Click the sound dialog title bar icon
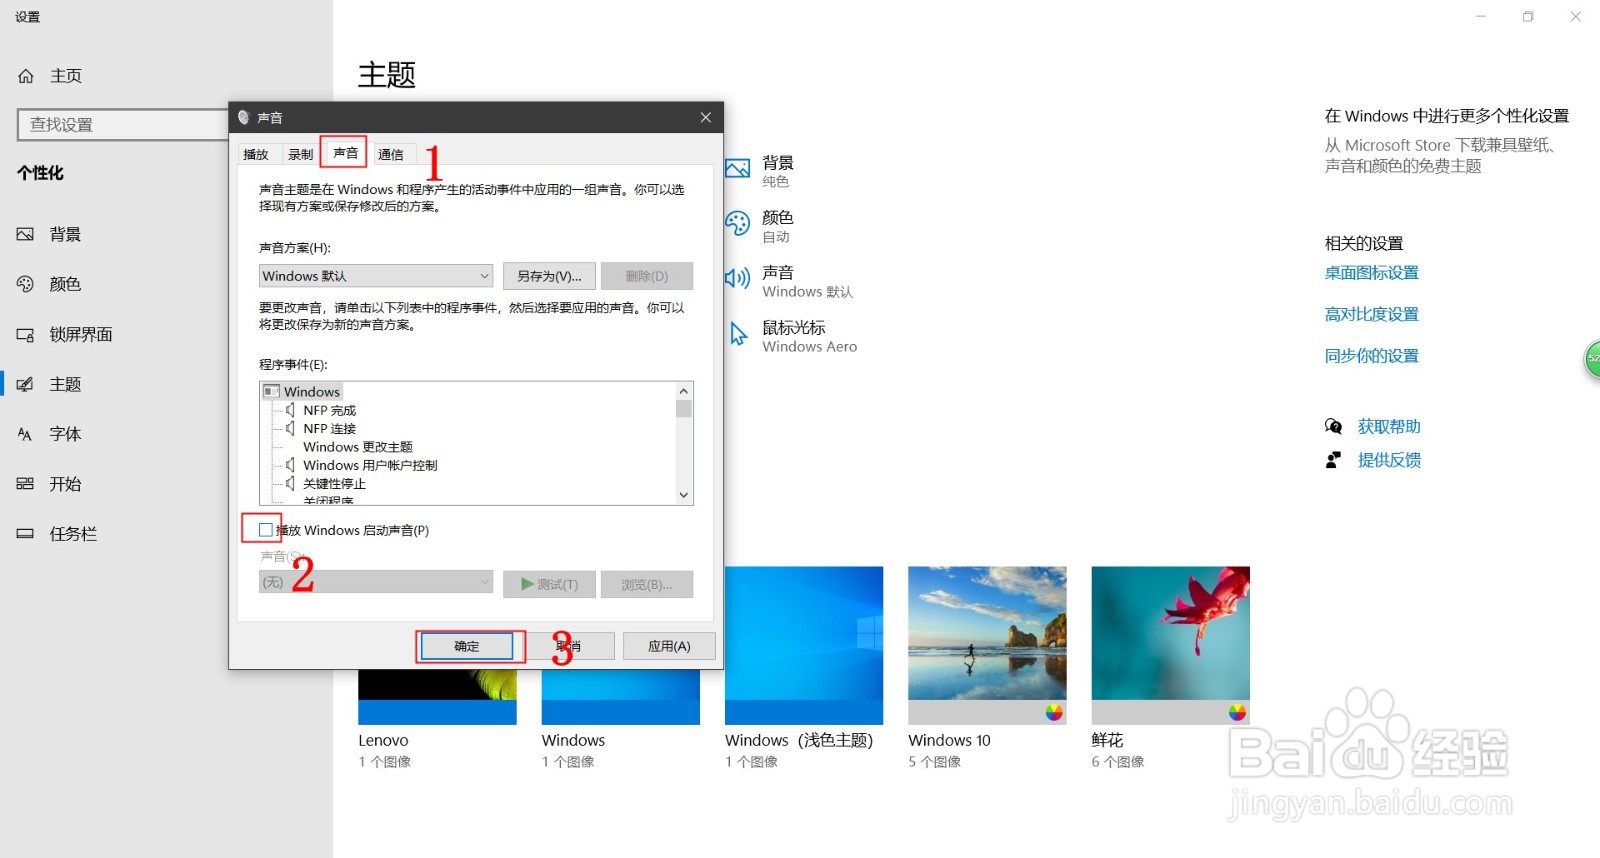The height and width of the screenshot is (858, 1600). 243,117
